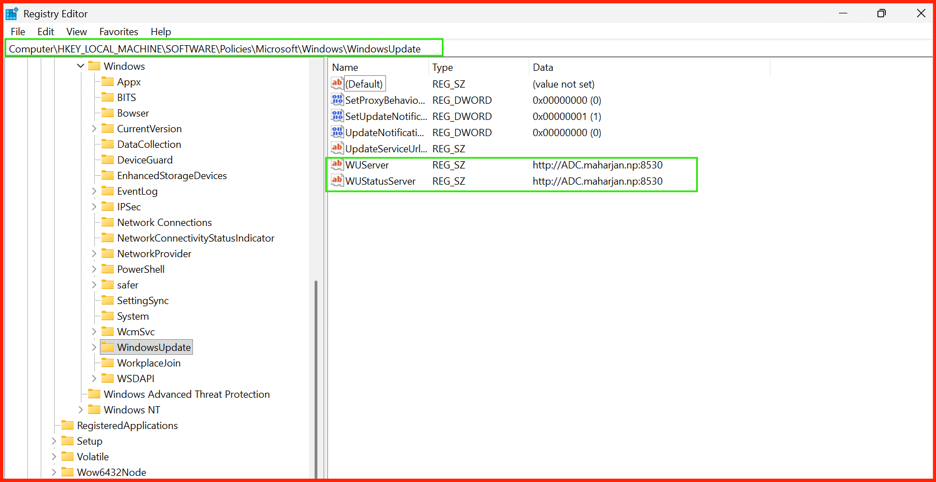The width and height of the screenshot is (936, 482).
Task: Open the Favorites menu
Action: point(119,32)
